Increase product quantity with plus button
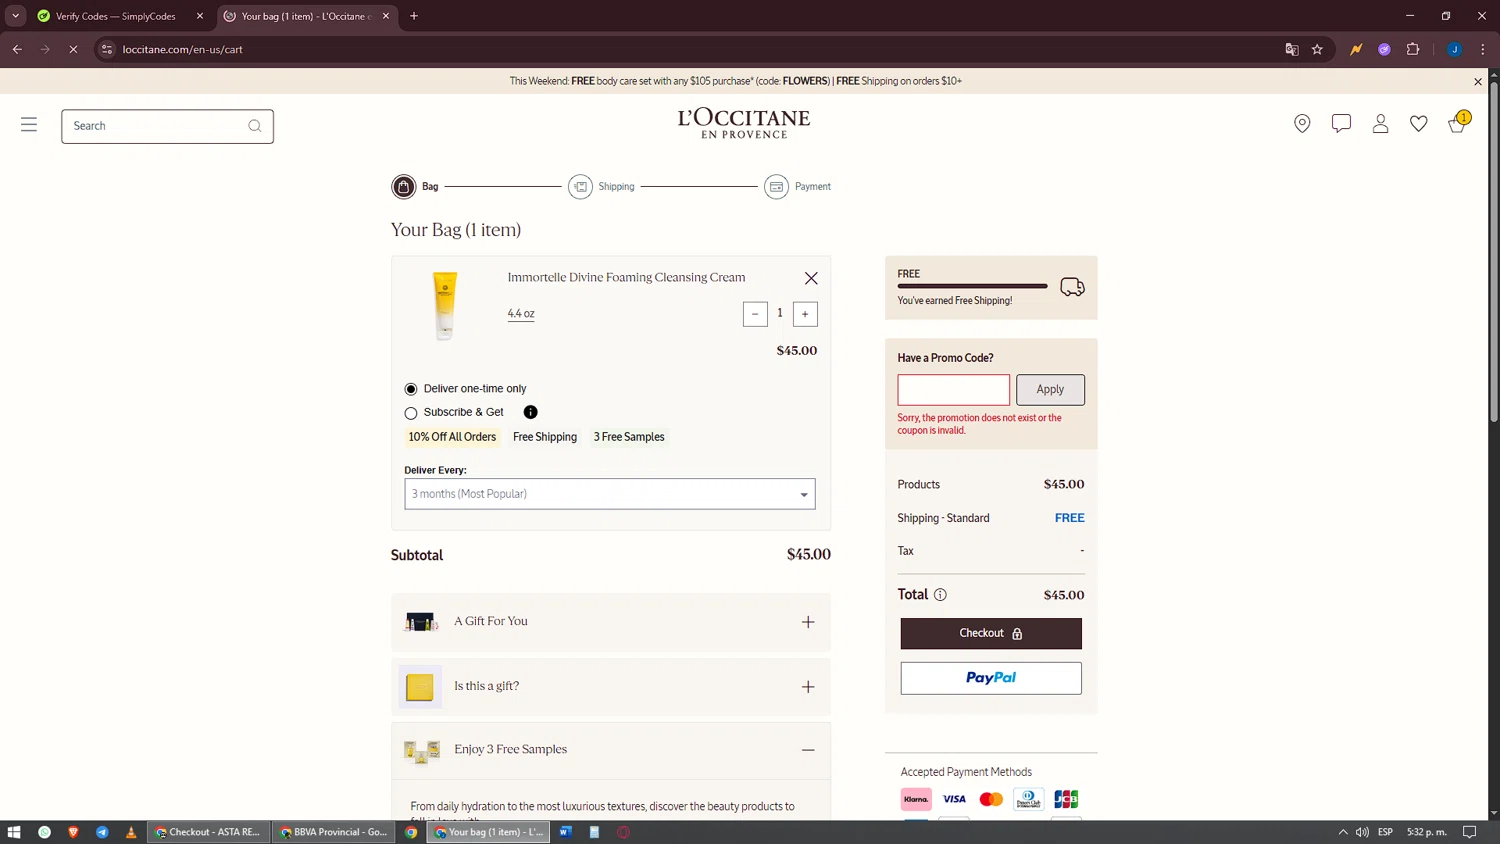This screenshot has height=844, width=1500. [x=805, y=314]
